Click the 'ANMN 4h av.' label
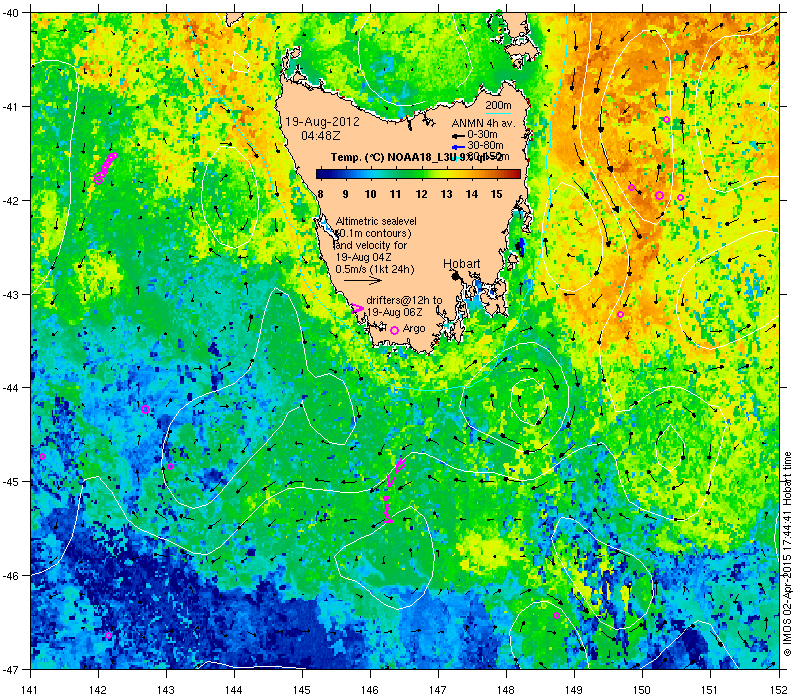This screenshot has height=700, width=800. (483, 123)
